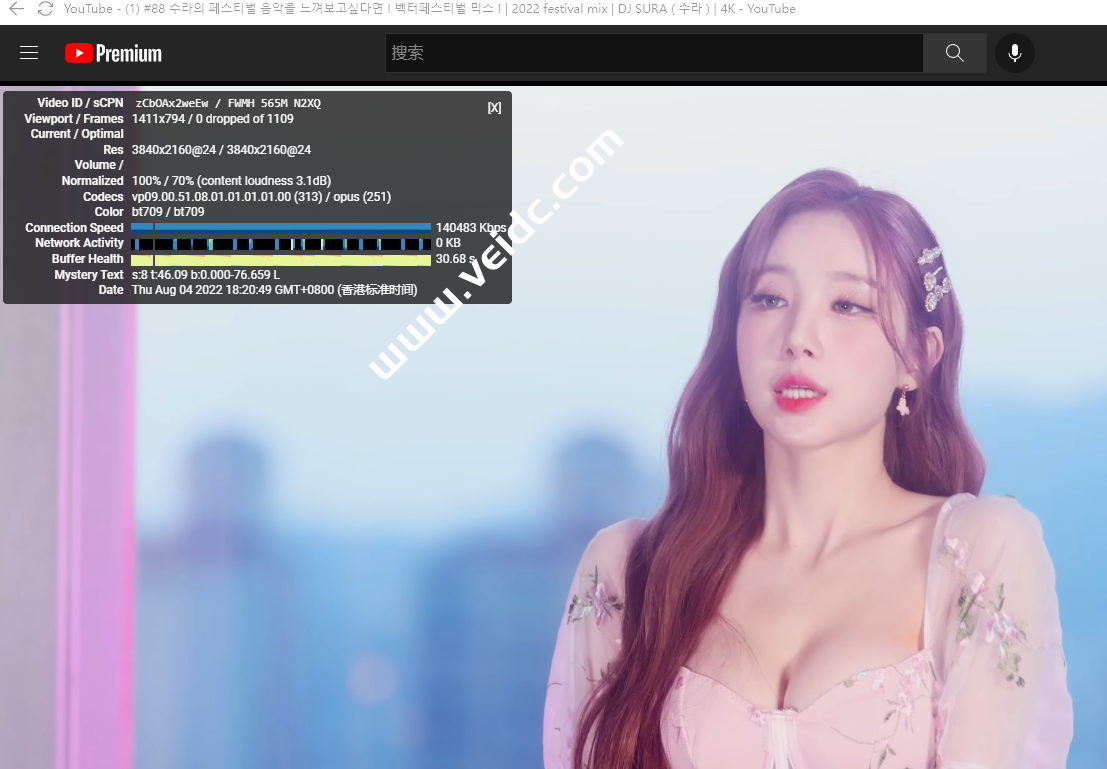1107x769 pixels.
Task: Click the Codecs vp09 value text
Action: pyautogui.click(x=261, y=196)
